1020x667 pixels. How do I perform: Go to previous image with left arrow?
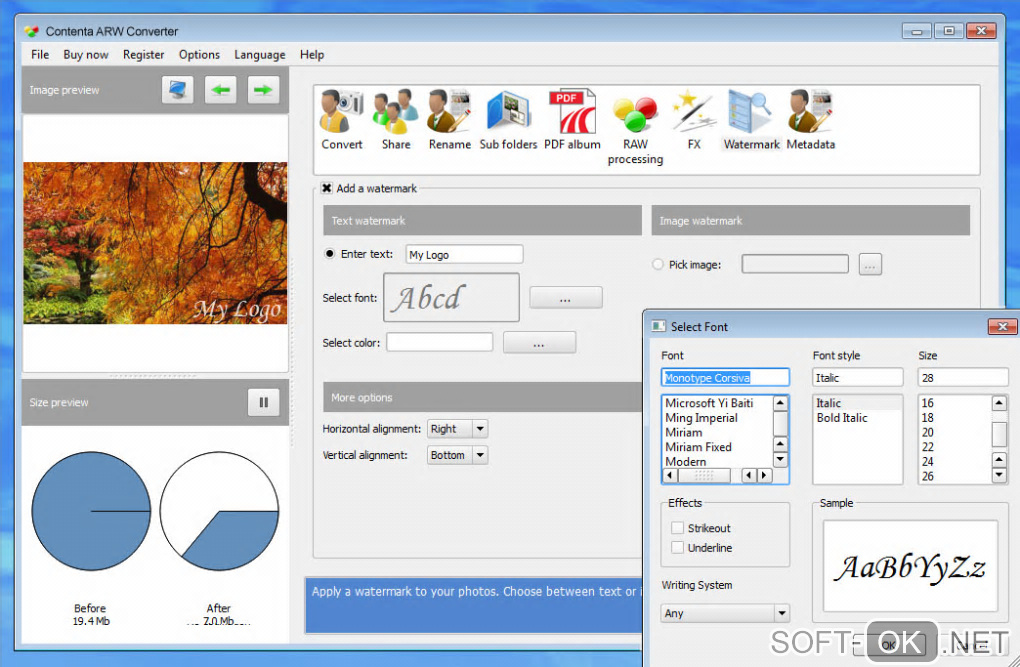point(221,90)
